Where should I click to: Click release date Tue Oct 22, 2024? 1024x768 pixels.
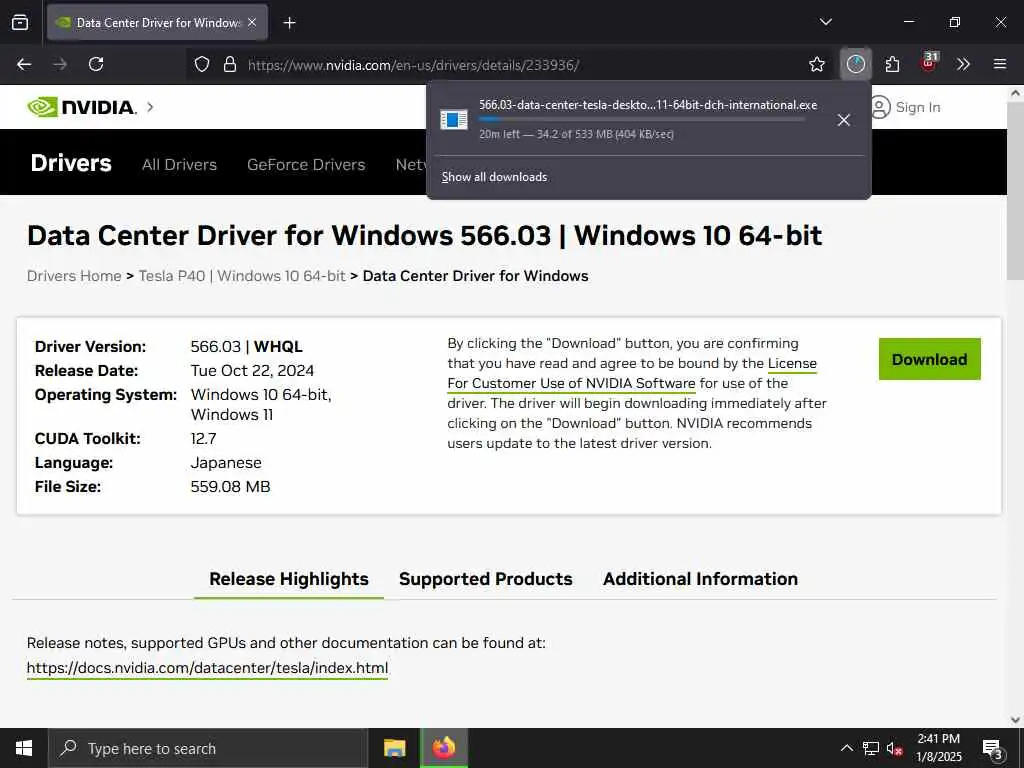(252, 371)
